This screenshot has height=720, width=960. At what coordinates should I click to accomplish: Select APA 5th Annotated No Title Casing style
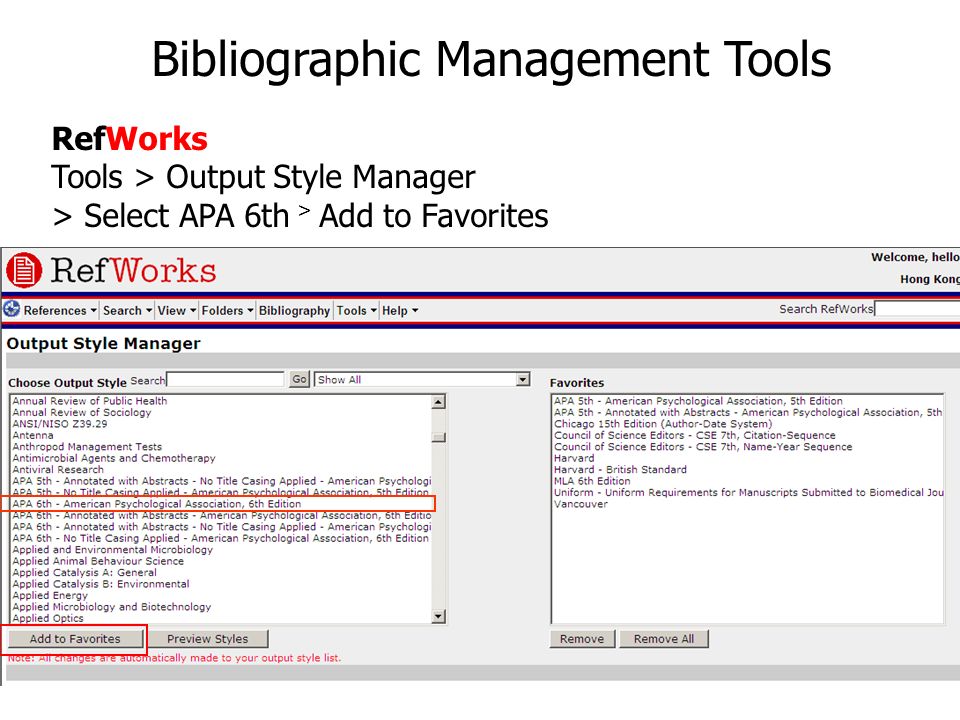point(222,481)
